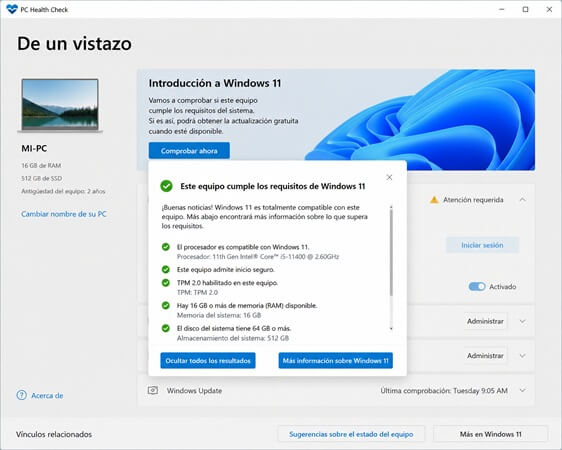The image size is (562, 450).
Task: Click the 16 GB de RAM text
Action: (x=41, y=166)
